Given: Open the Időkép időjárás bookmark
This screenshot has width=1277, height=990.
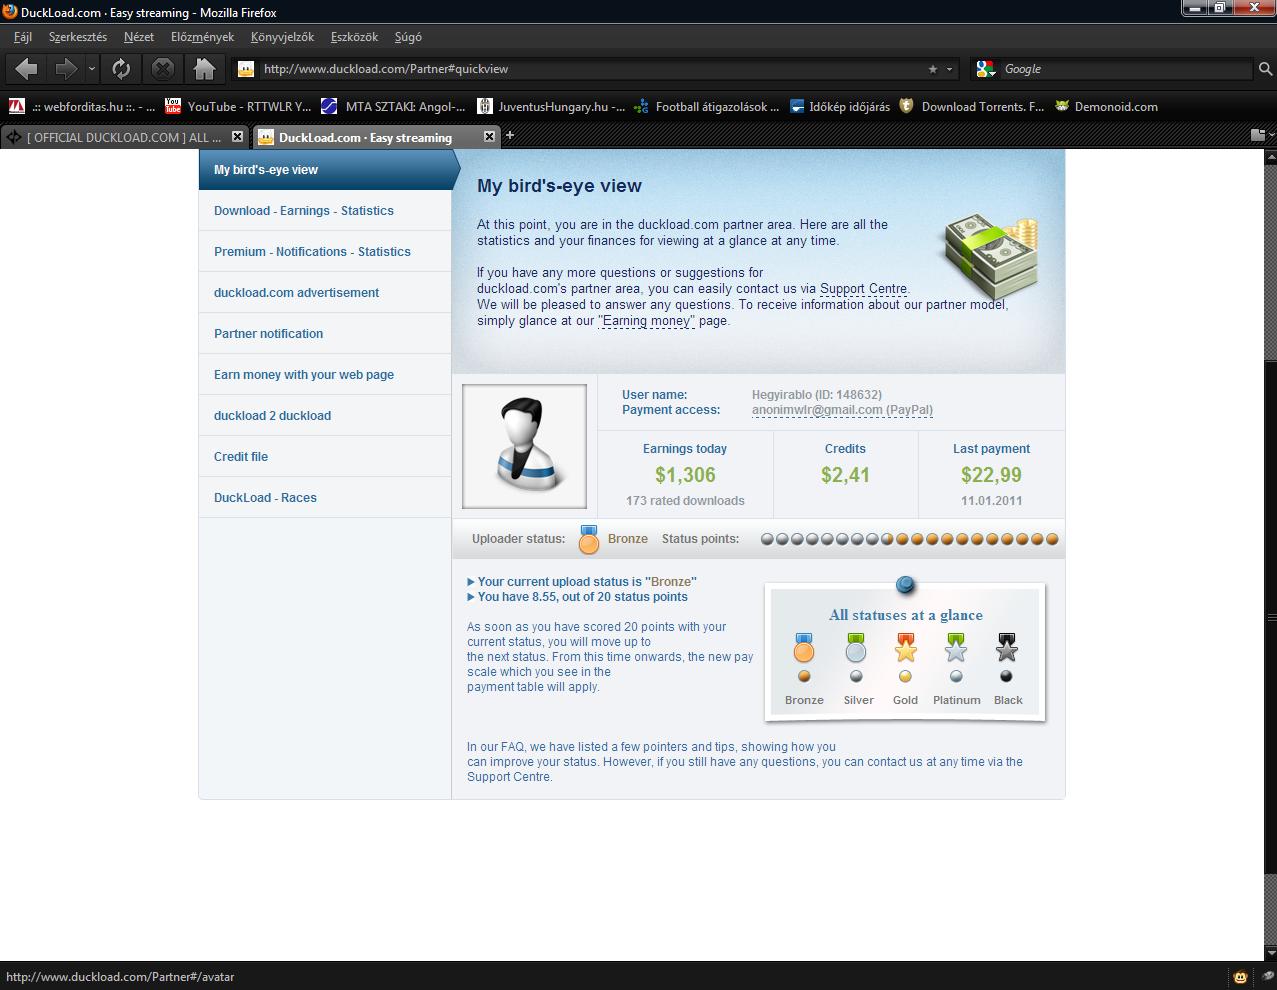Looking at the screenshot, I should (x=839, y=106).
